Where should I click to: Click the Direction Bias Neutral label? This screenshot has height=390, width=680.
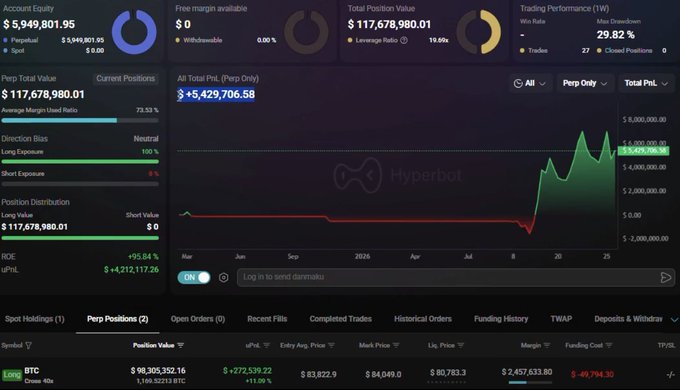click(146, 139)
